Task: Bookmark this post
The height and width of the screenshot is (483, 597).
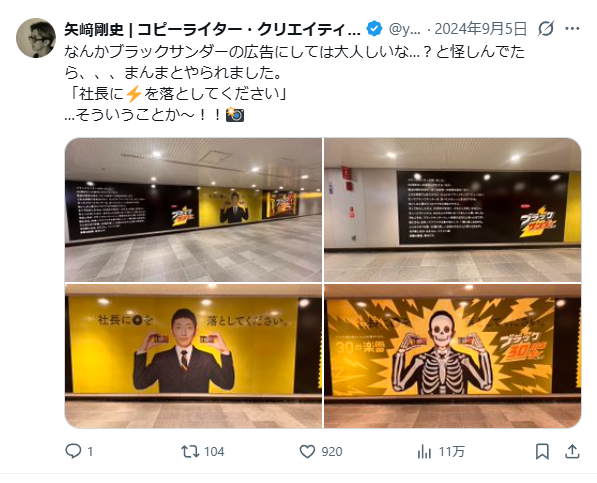Action: [542, 451]
